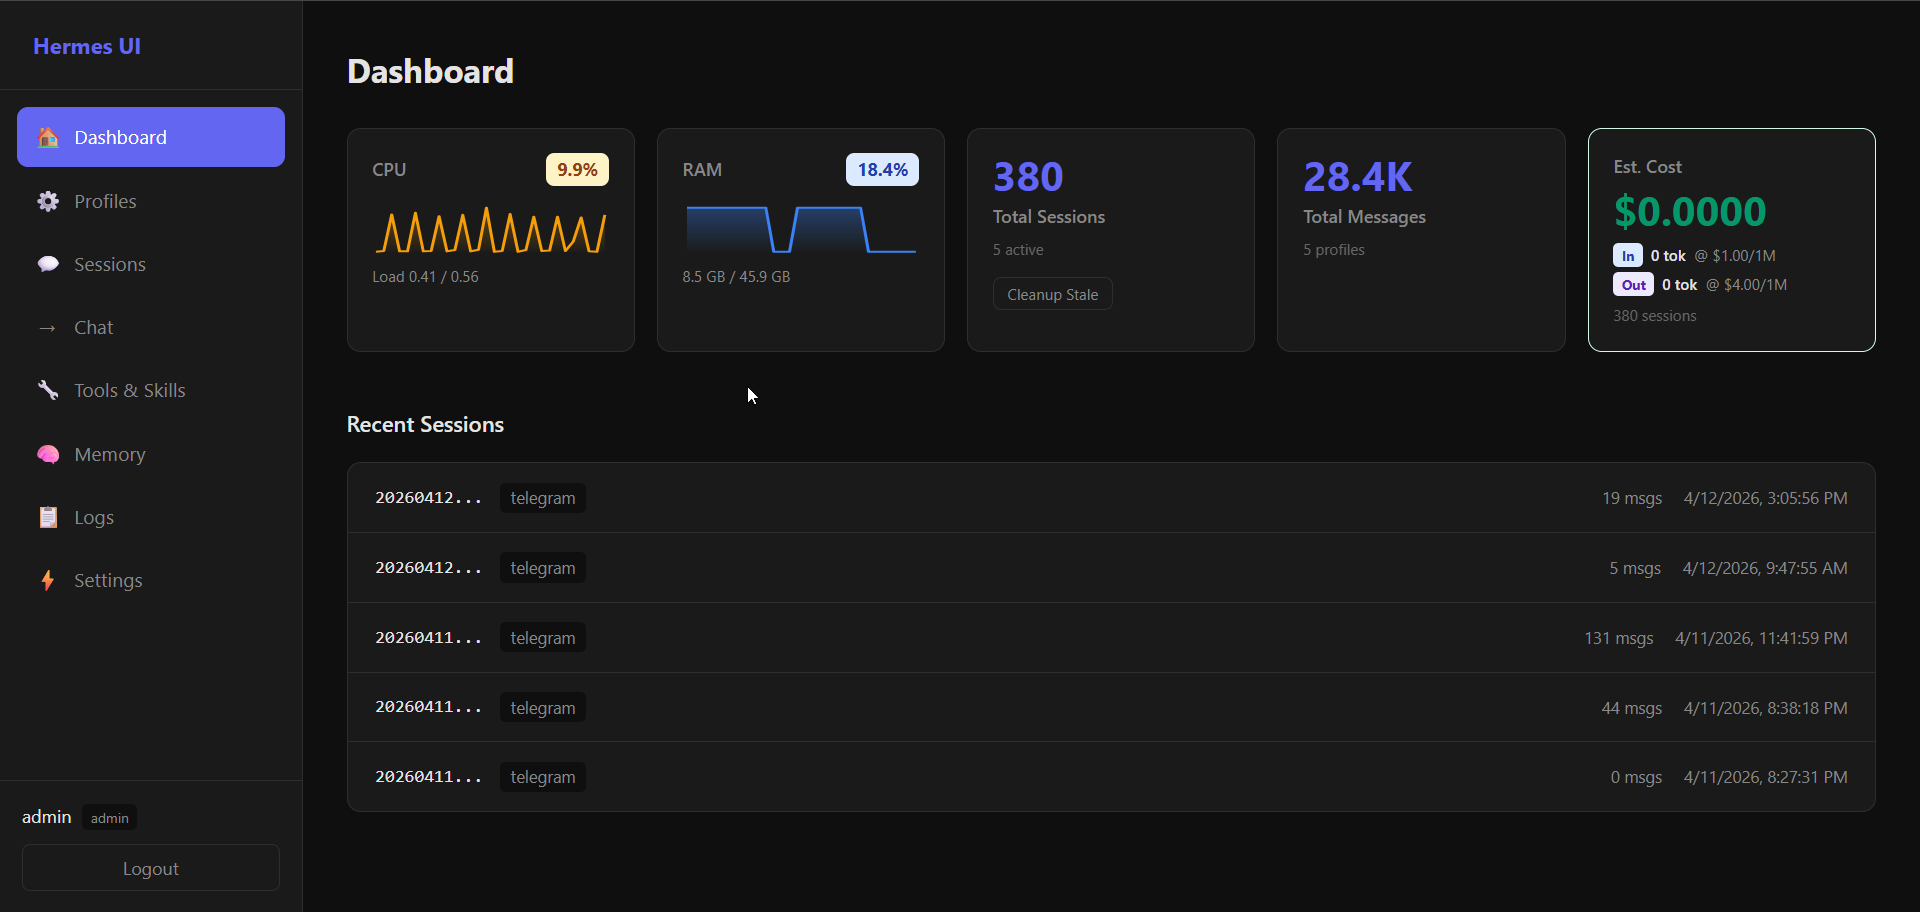1920x912 pixels.
Task: Click telegram tag on the 19 msgs row
Action: 543,498
